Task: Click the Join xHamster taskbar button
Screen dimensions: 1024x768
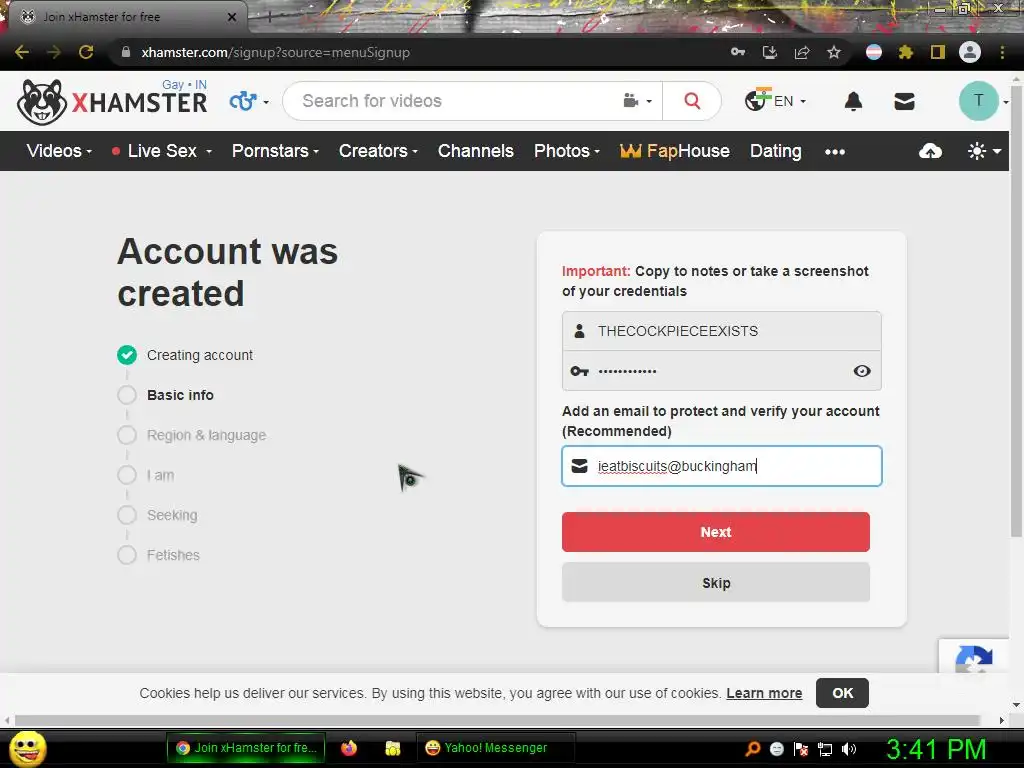Action: [x=246, y=748]
